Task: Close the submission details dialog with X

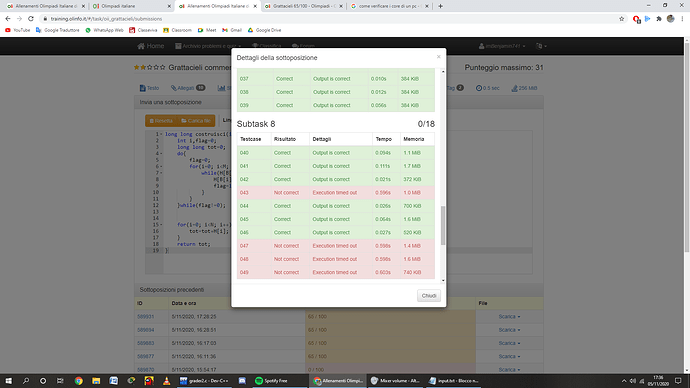Action: 438,57
